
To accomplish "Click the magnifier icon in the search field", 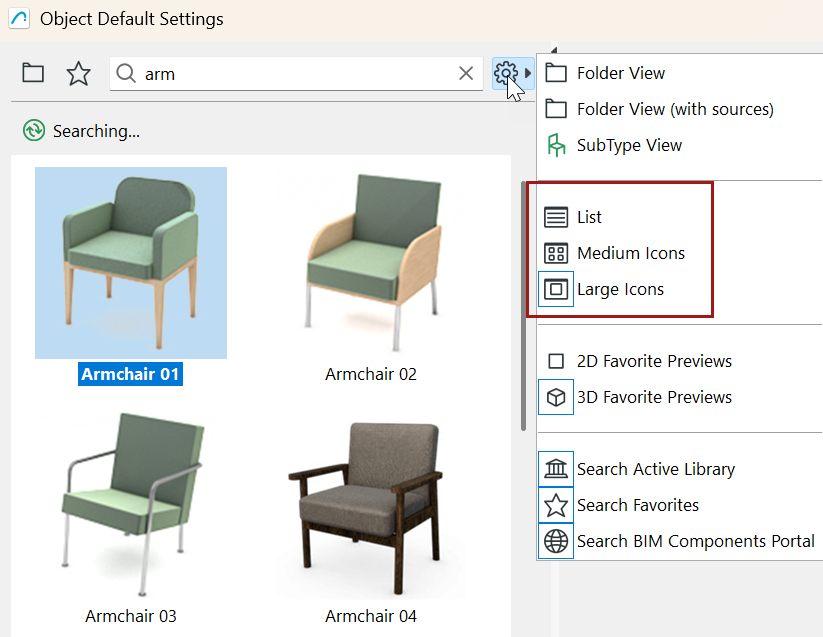I will [126, 73].
